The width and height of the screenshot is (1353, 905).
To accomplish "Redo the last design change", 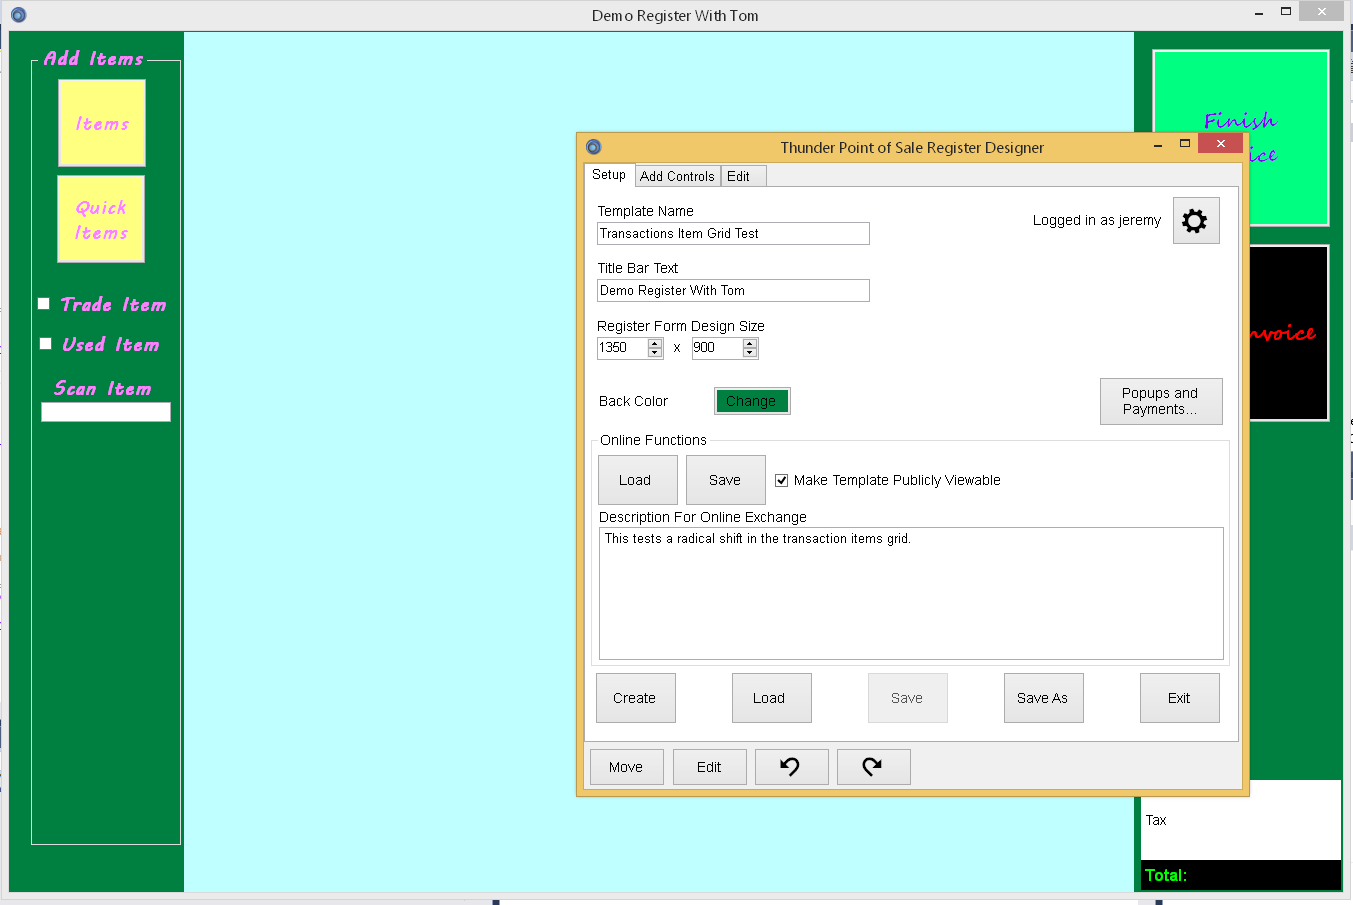I will click(873, 766).
